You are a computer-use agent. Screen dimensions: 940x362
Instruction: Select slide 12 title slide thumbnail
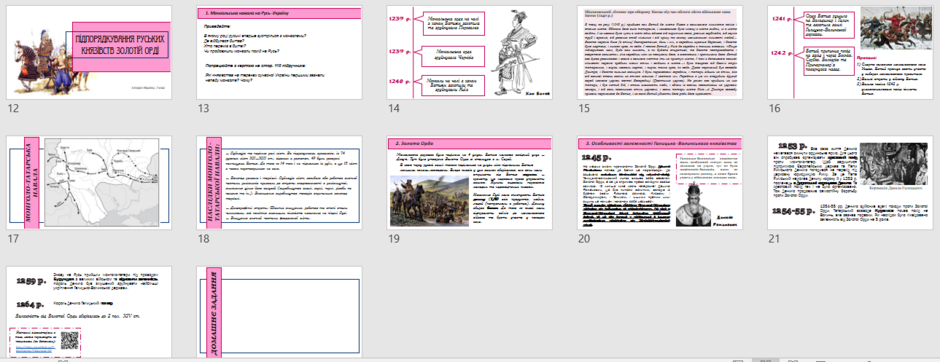[x=89, y=52]
